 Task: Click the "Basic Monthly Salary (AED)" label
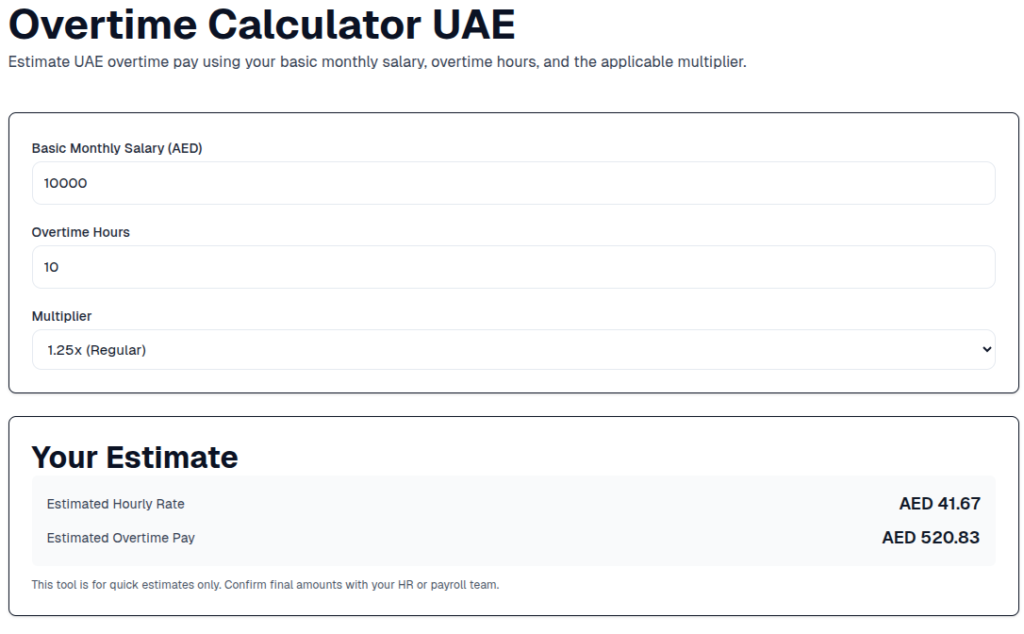point(117,148)
